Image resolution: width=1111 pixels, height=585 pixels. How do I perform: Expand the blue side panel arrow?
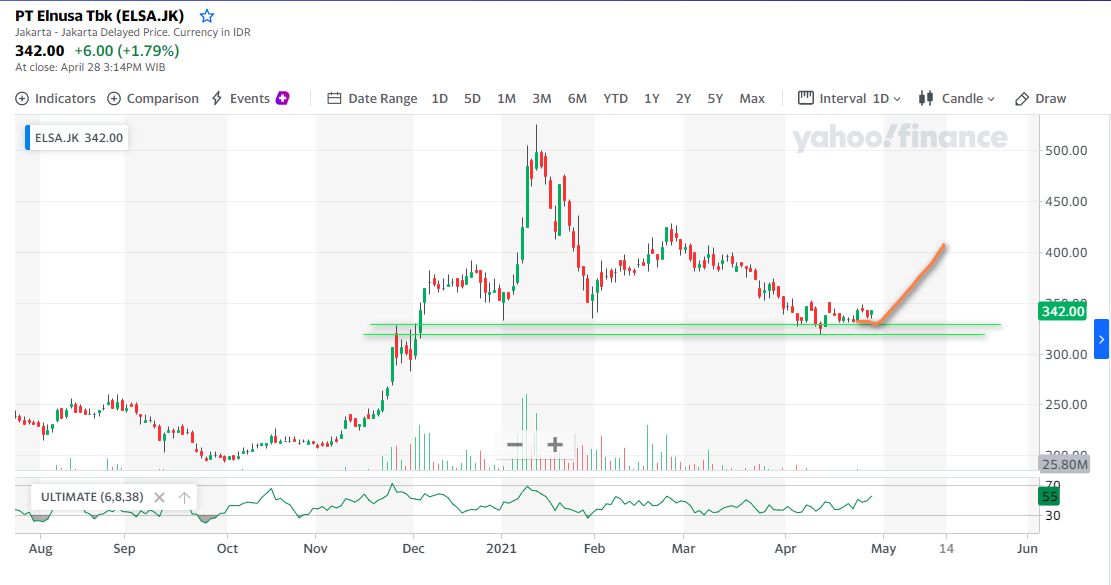tap(1101, 339)
